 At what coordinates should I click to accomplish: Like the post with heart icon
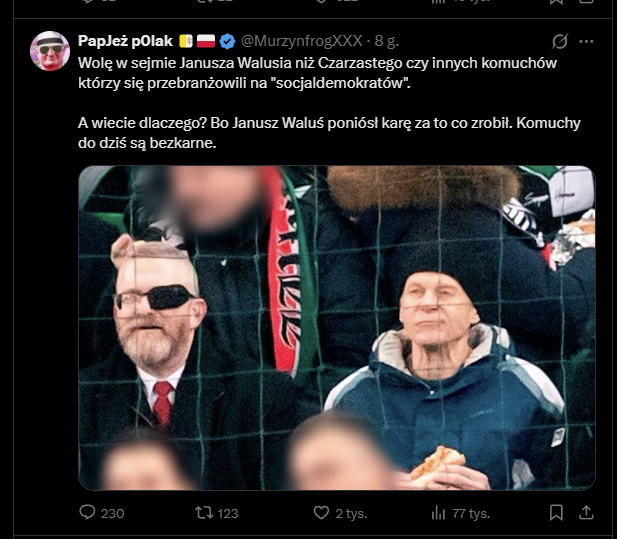click(321, 513)
